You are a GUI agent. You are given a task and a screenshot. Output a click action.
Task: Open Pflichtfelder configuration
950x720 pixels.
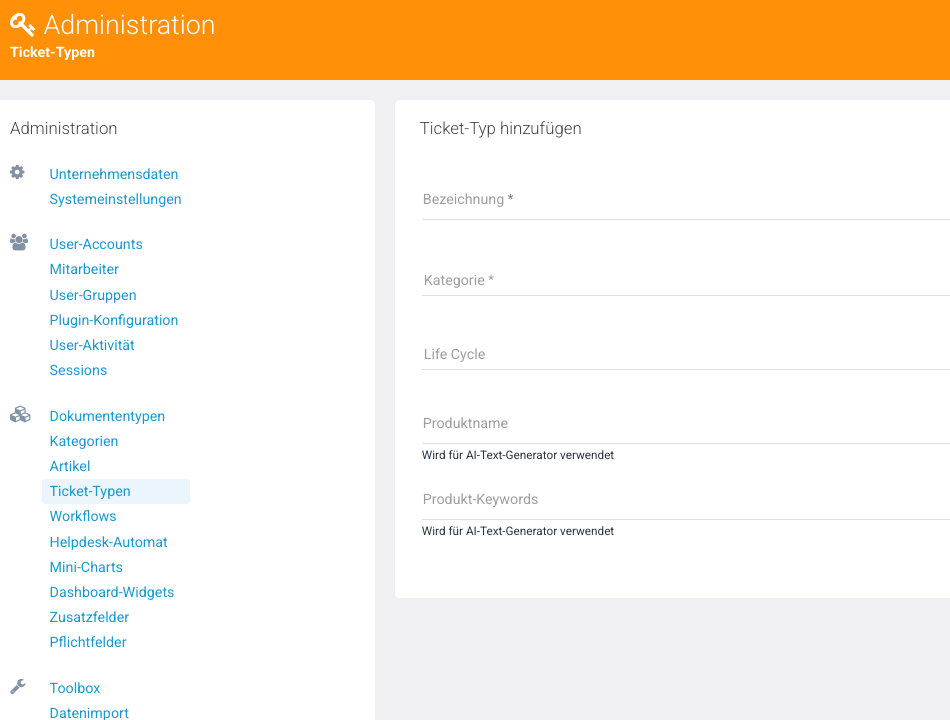point(88,642)
